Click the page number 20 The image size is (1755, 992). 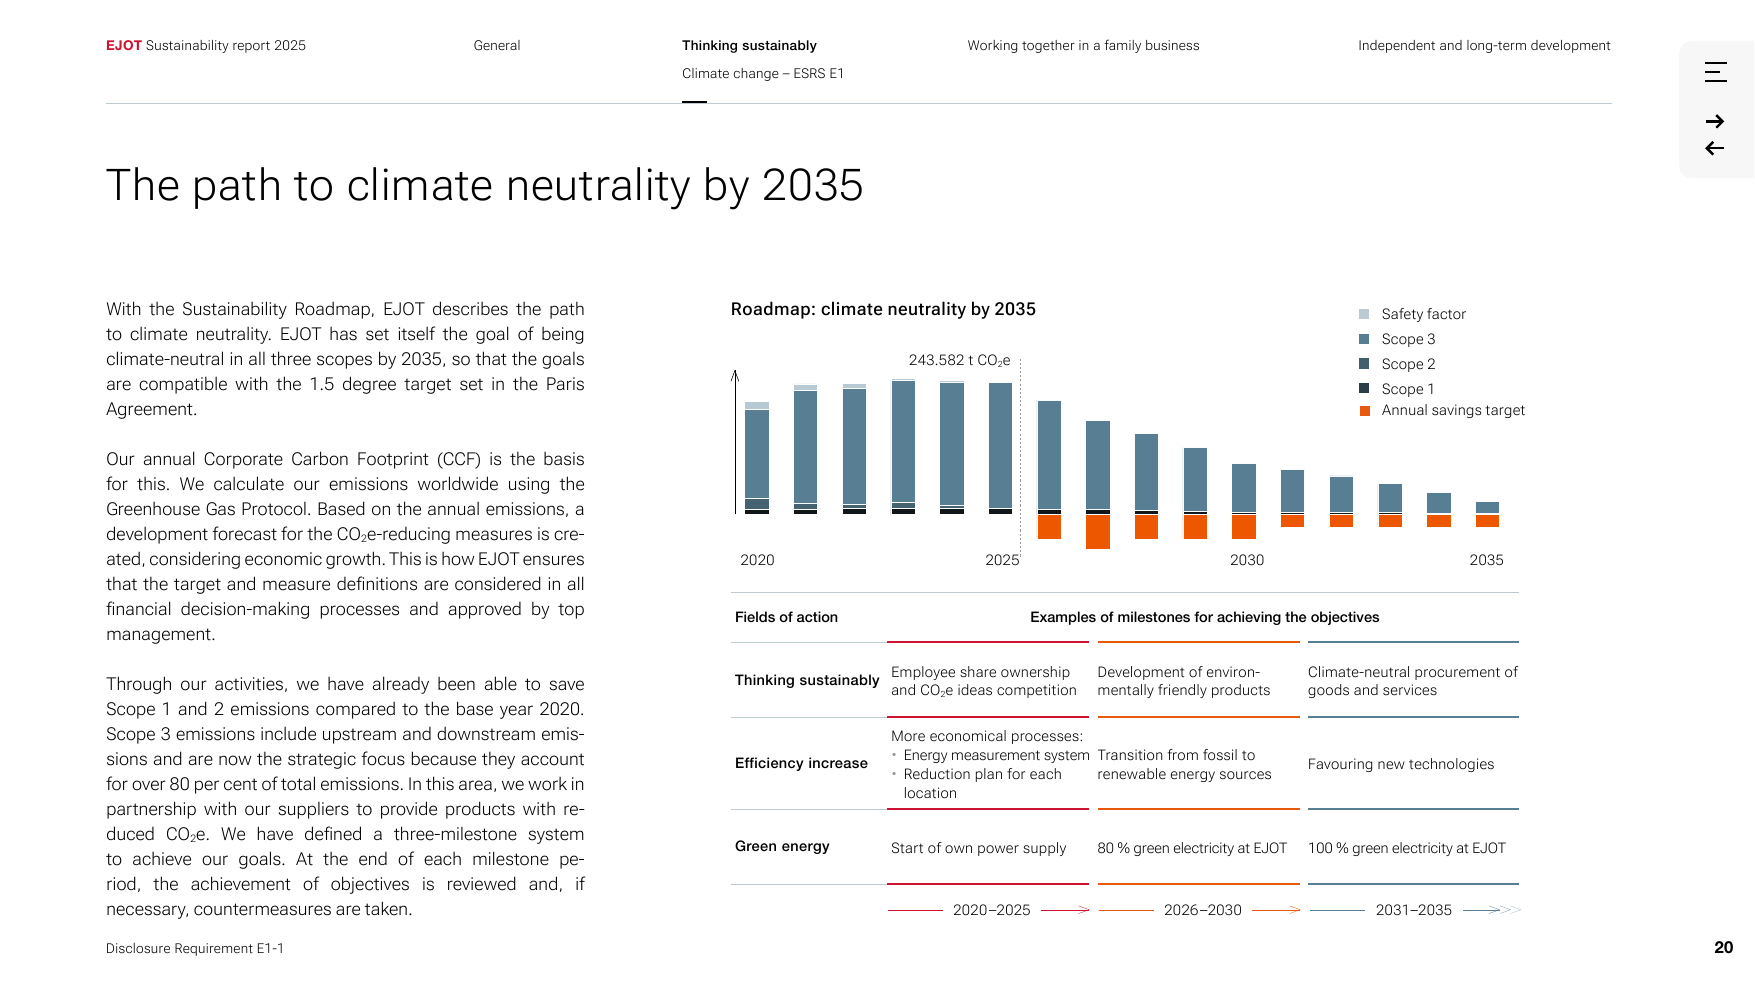[1723, 947]
